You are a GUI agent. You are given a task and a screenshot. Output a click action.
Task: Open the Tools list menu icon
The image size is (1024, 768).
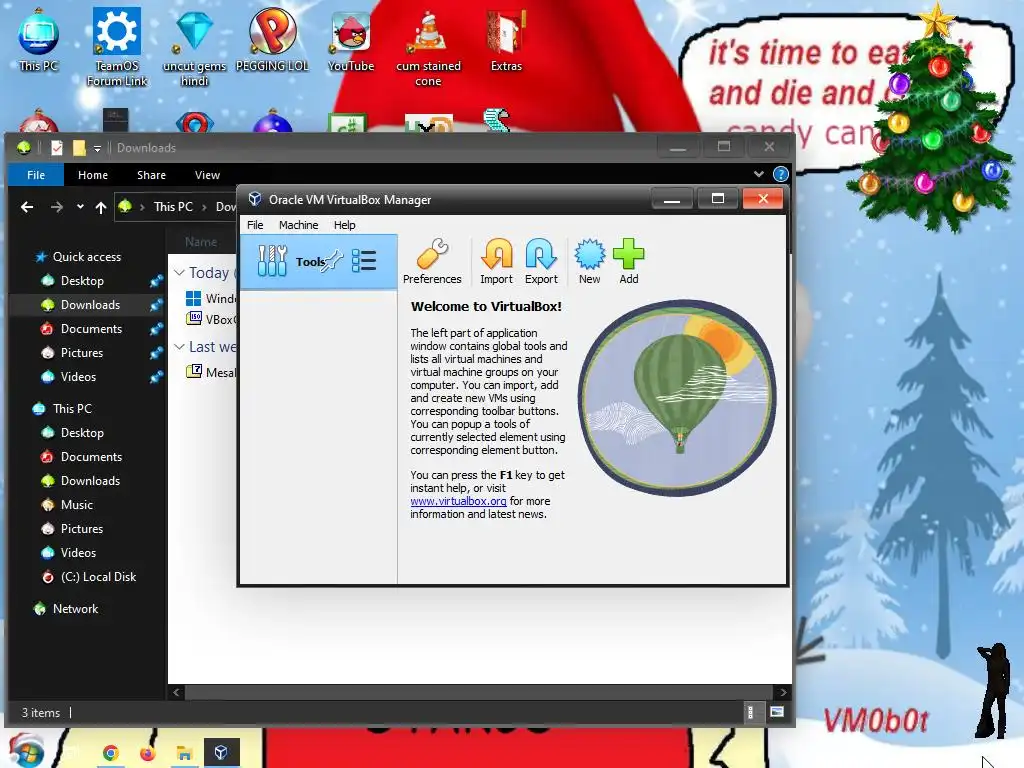click(364, 261)
